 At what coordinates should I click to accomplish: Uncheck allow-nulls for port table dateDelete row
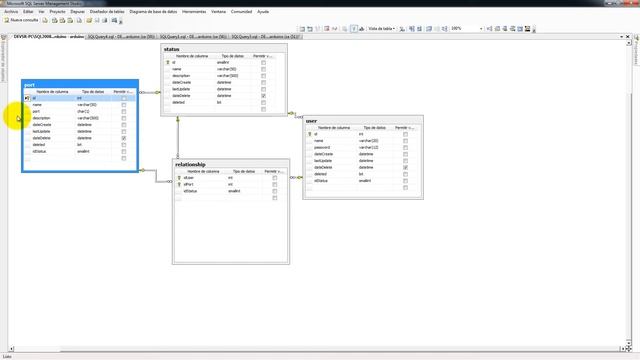[x=124, y=138]
